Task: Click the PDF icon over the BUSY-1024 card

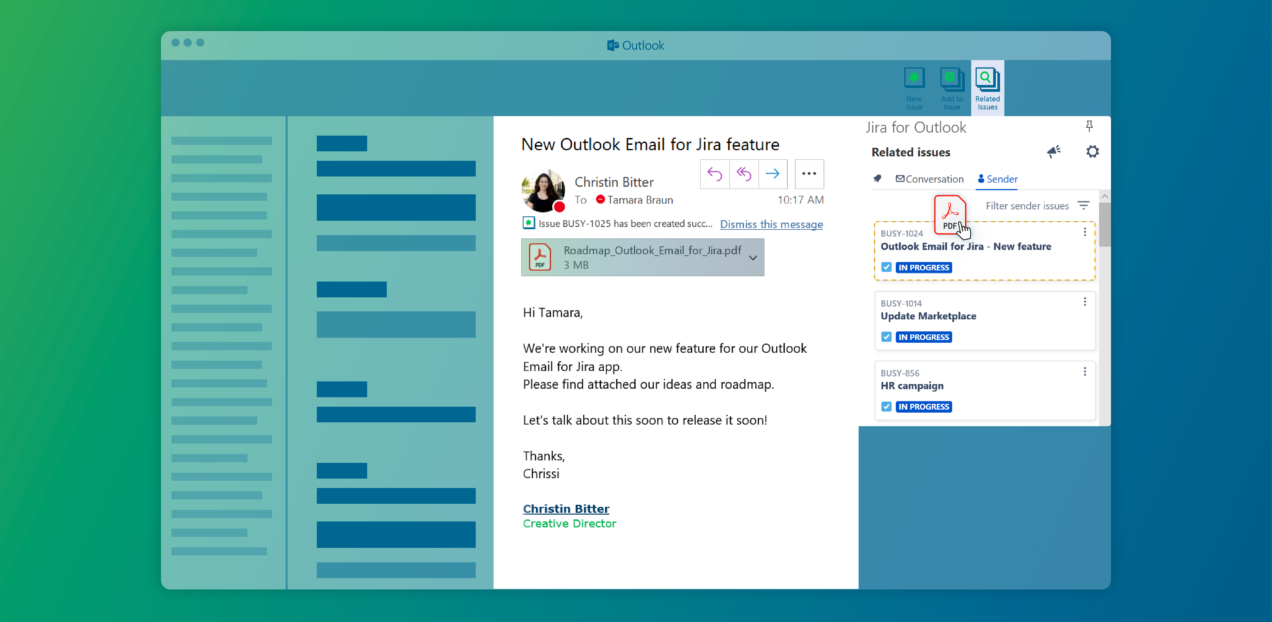Action: coord(949,214)
